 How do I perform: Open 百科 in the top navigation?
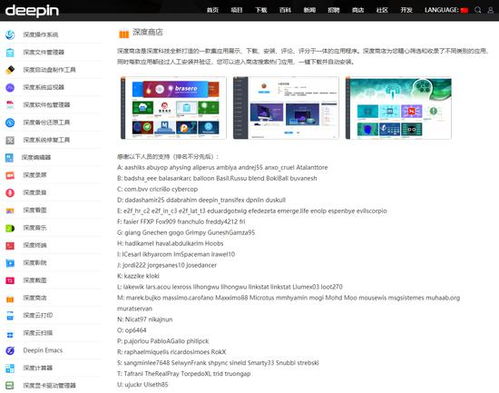pyautogui.click(x=285, y=10)
